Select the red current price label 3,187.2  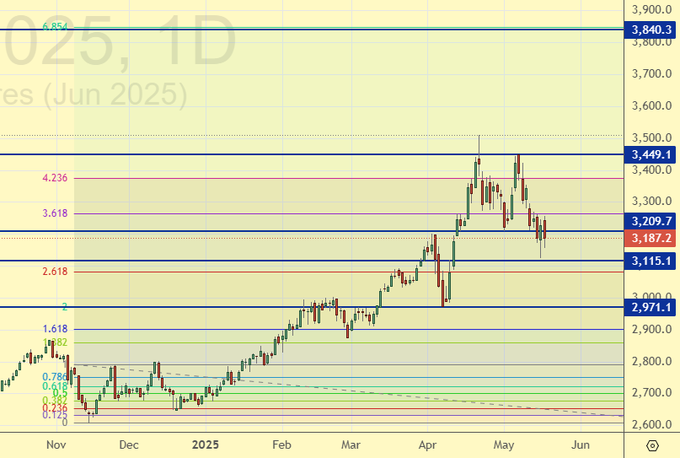point(652,239)
